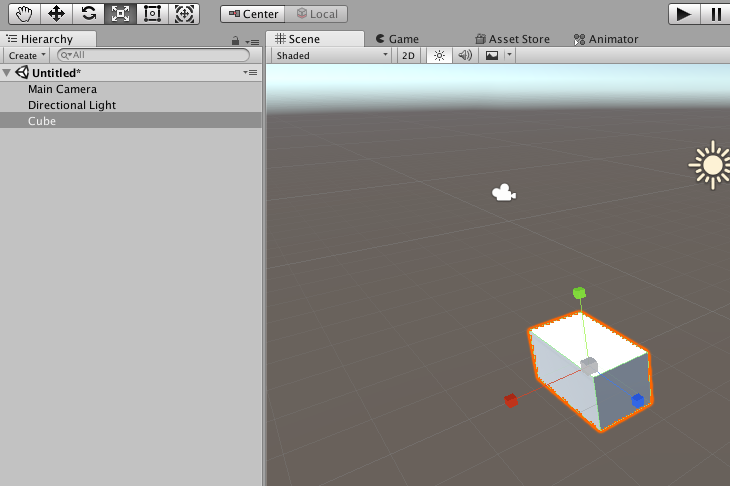
Task: Toggle scene audio speaker icon
Action: click(465, 55)
